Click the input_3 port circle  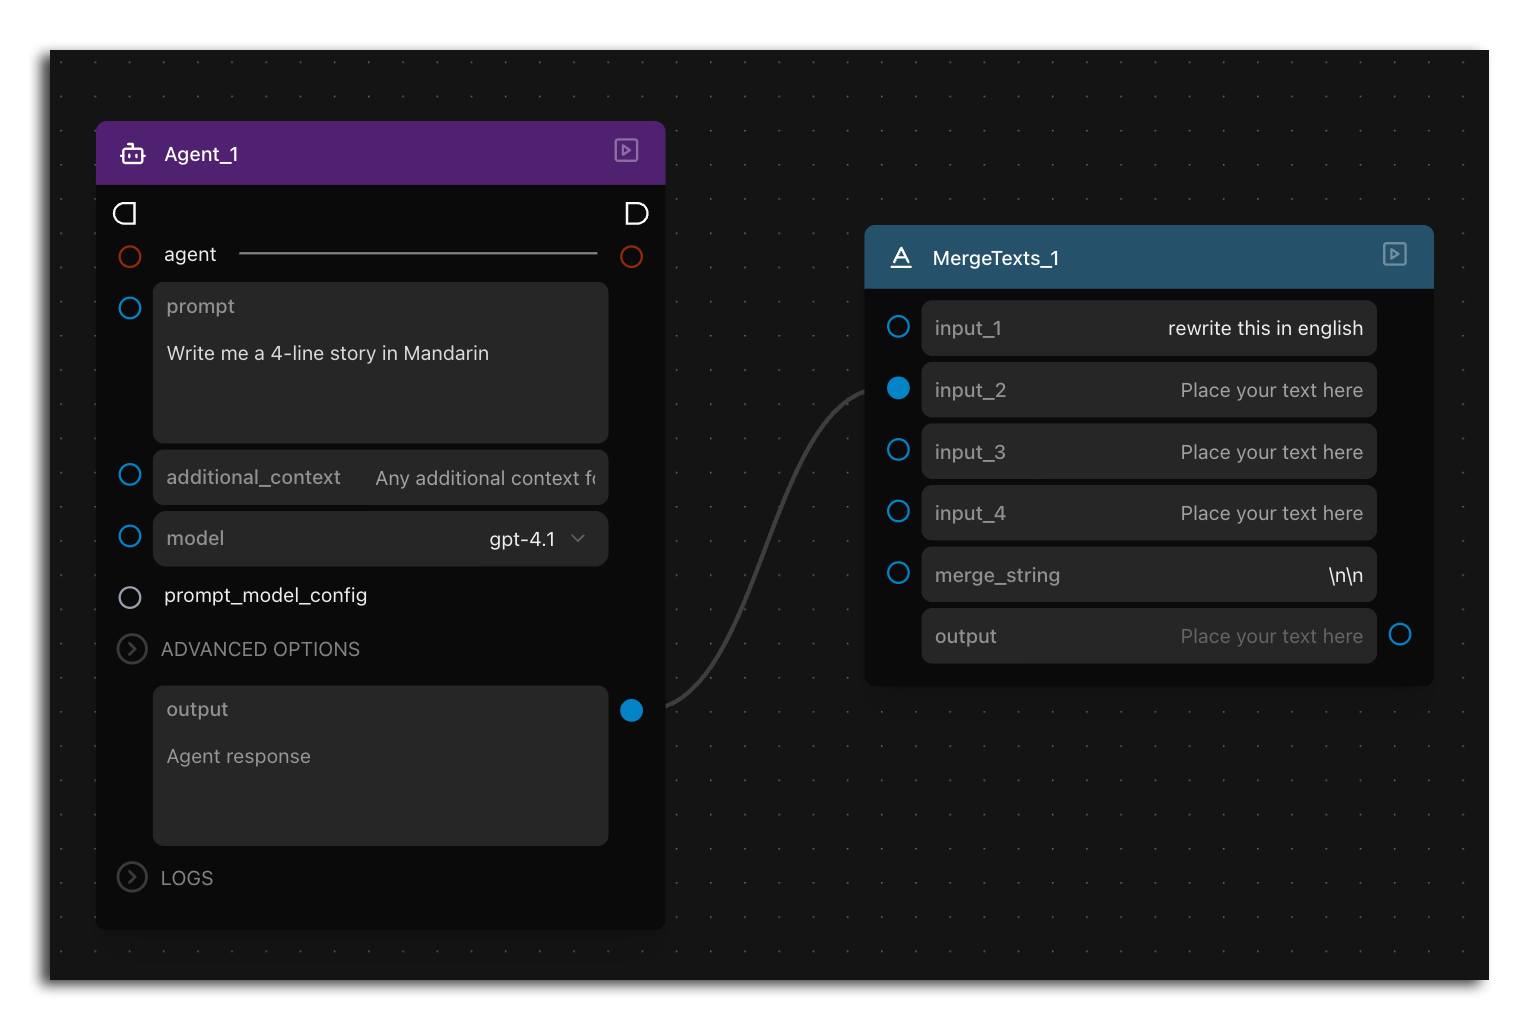898,450
